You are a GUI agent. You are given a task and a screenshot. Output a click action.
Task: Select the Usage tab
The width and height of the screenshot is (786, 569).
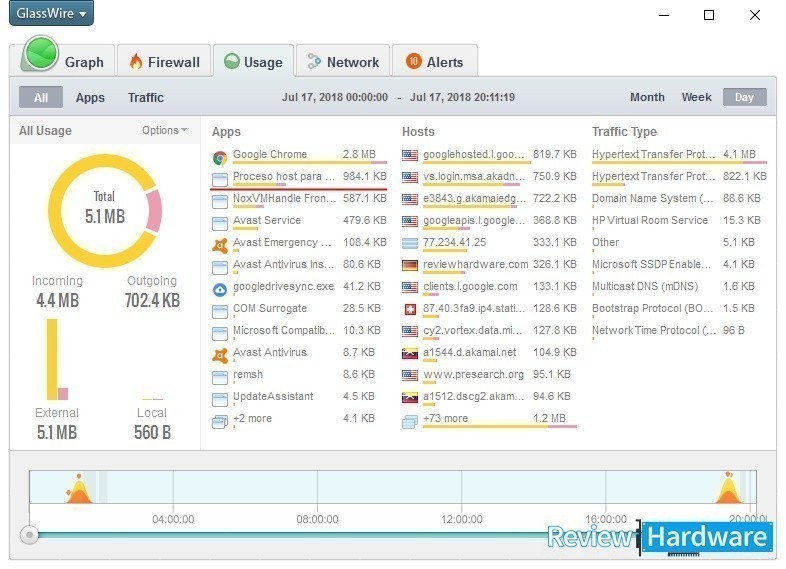tap(253, 61)
